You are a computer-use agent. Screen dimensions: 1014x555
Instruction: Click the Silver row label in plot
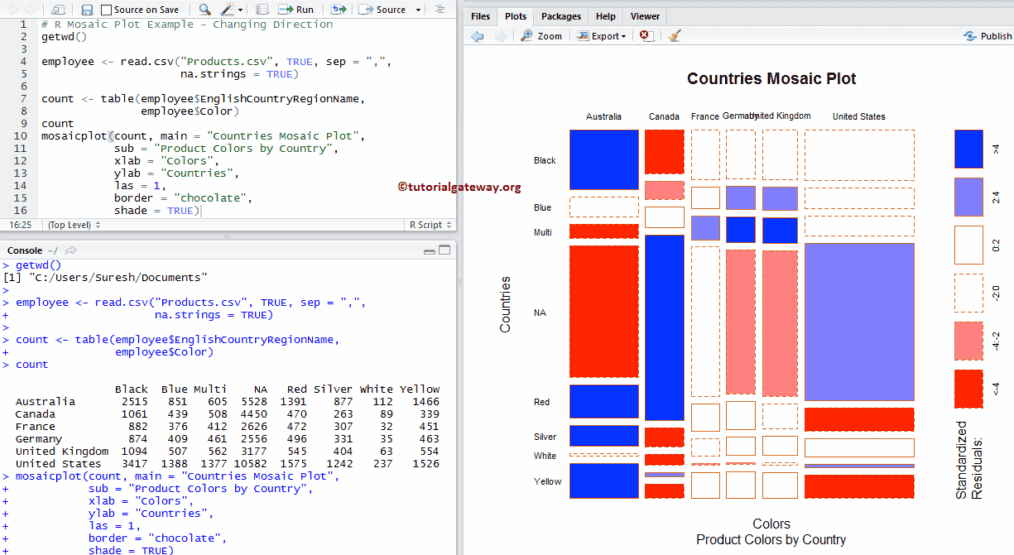coord(545,437)
